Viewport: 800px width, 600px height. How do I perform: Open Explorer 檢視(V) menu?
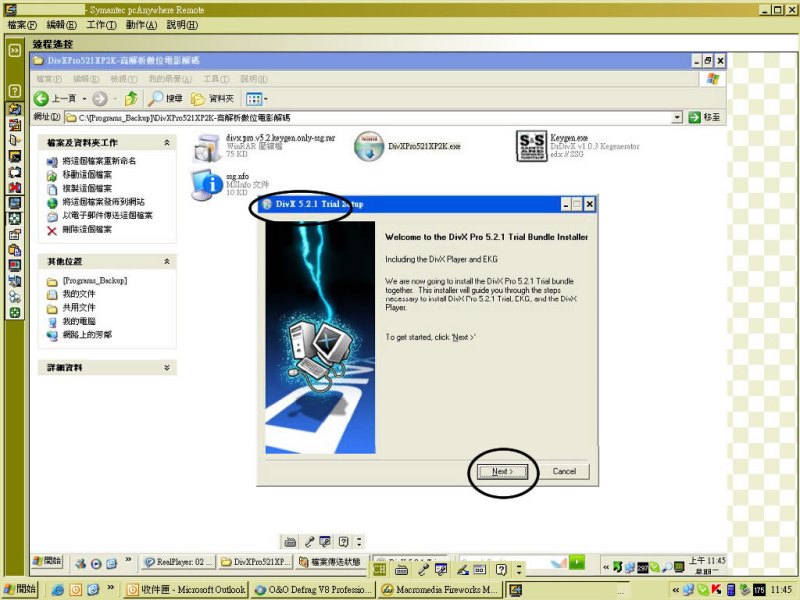(124, 79)
